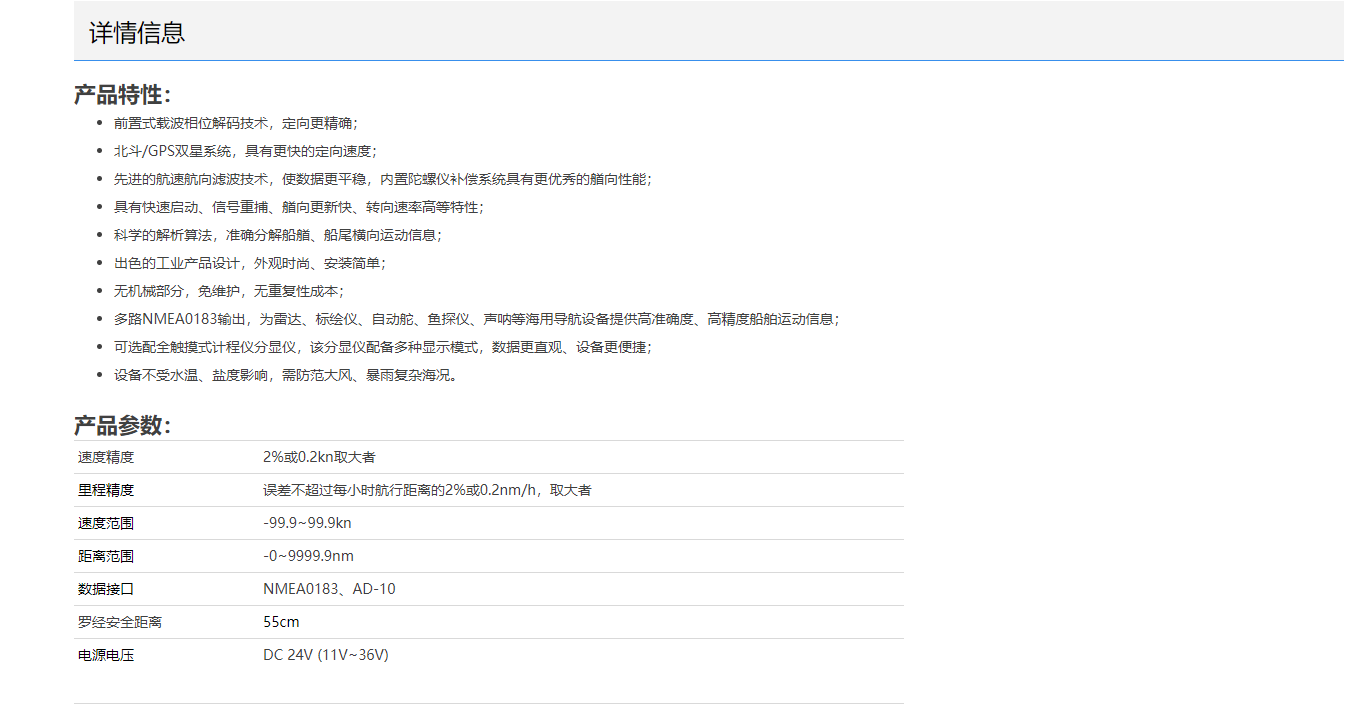Screen dimensions: 1372x706
Task: Click bullet starting 可选配全触摸式计程仪分显仪
Action: [x=382, y=347]
